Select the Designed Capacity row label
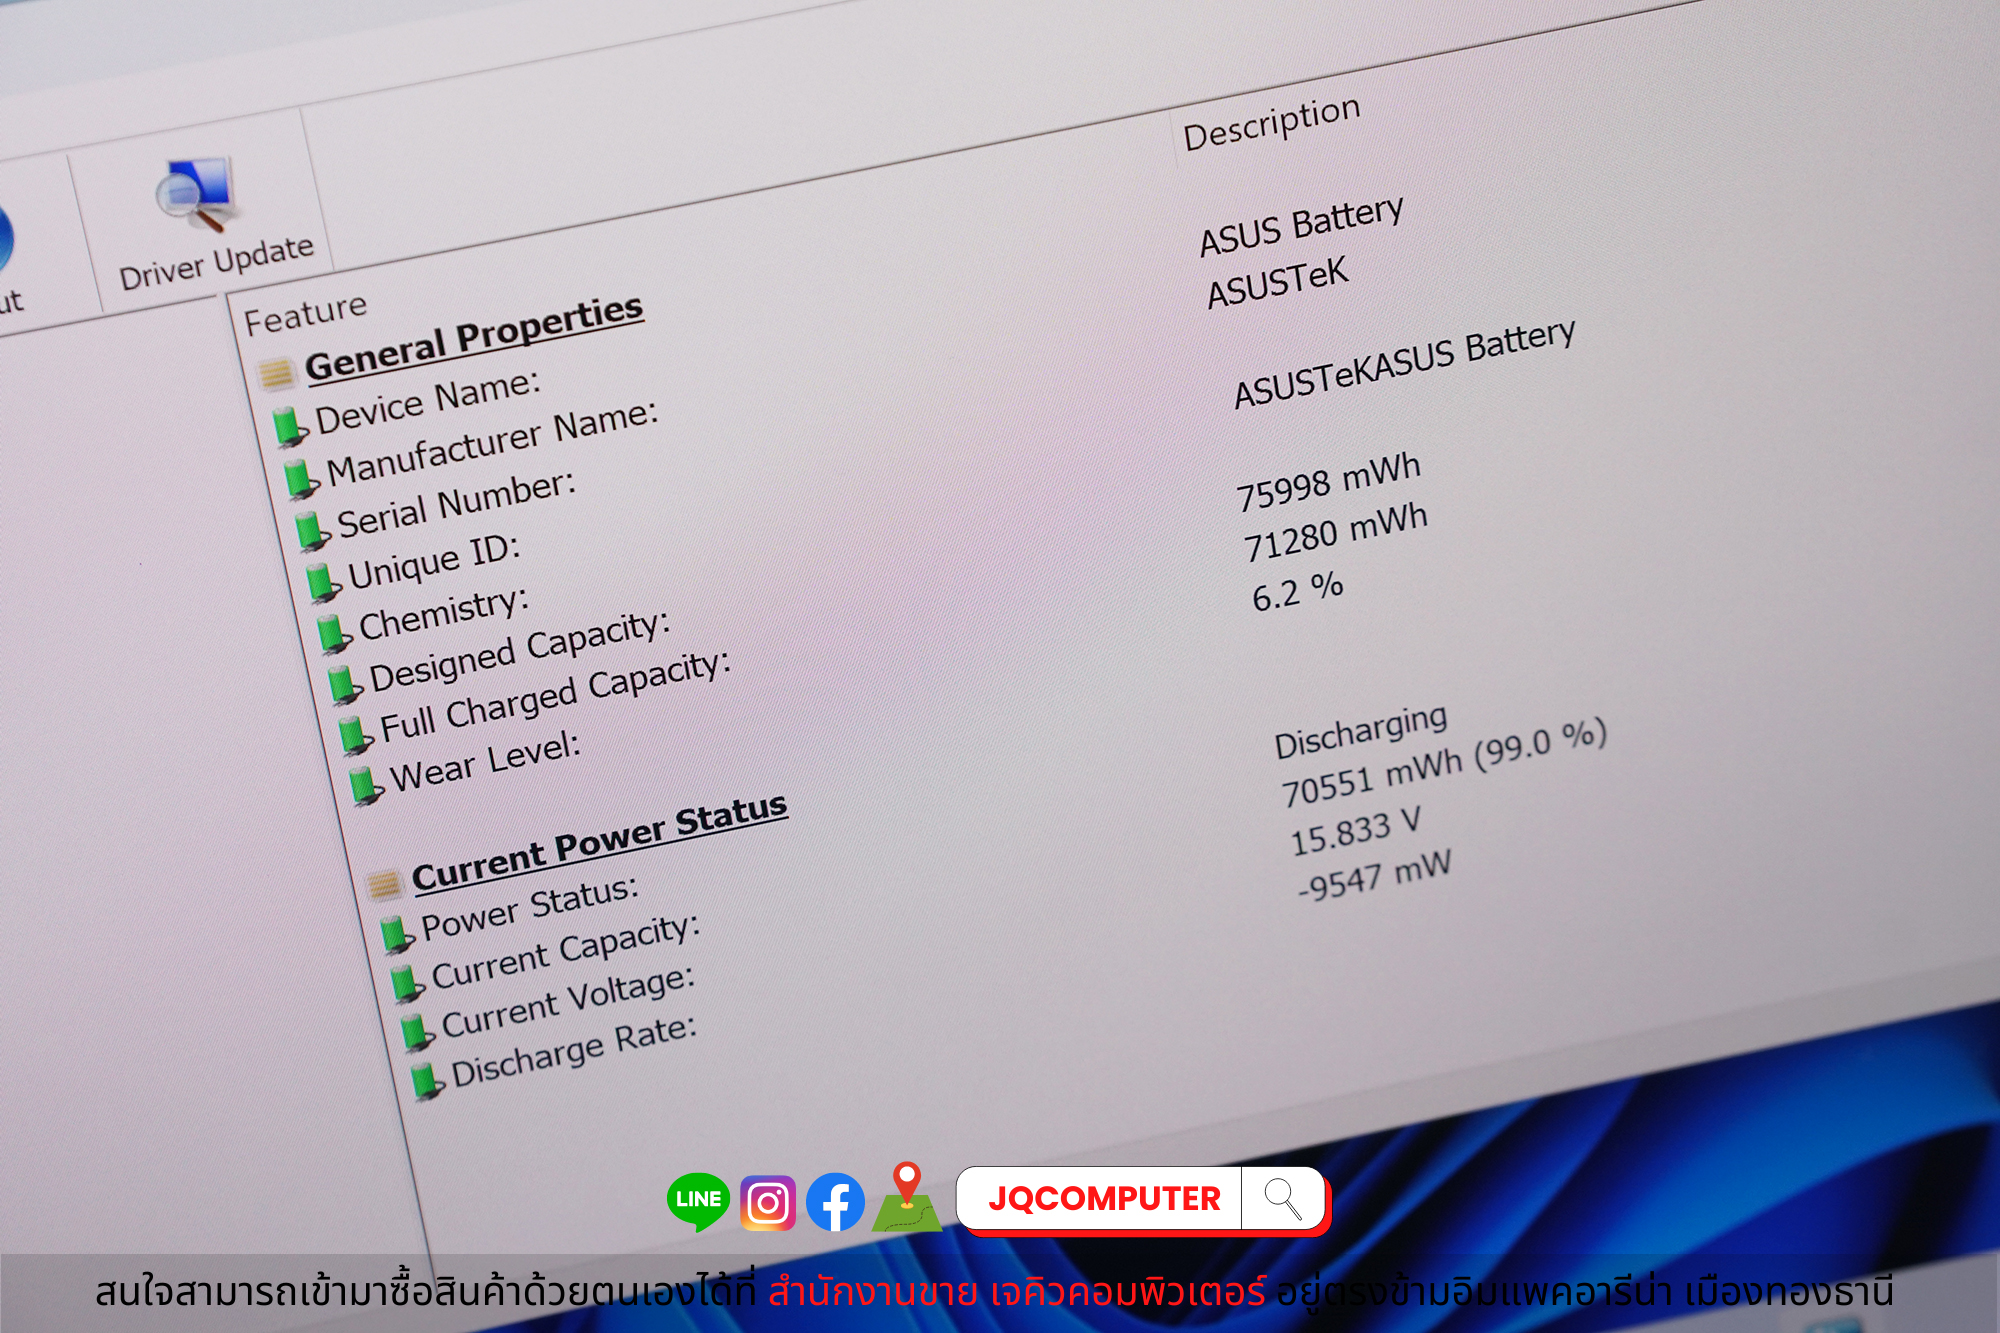2000x1333 pixels. coord(520,651)
